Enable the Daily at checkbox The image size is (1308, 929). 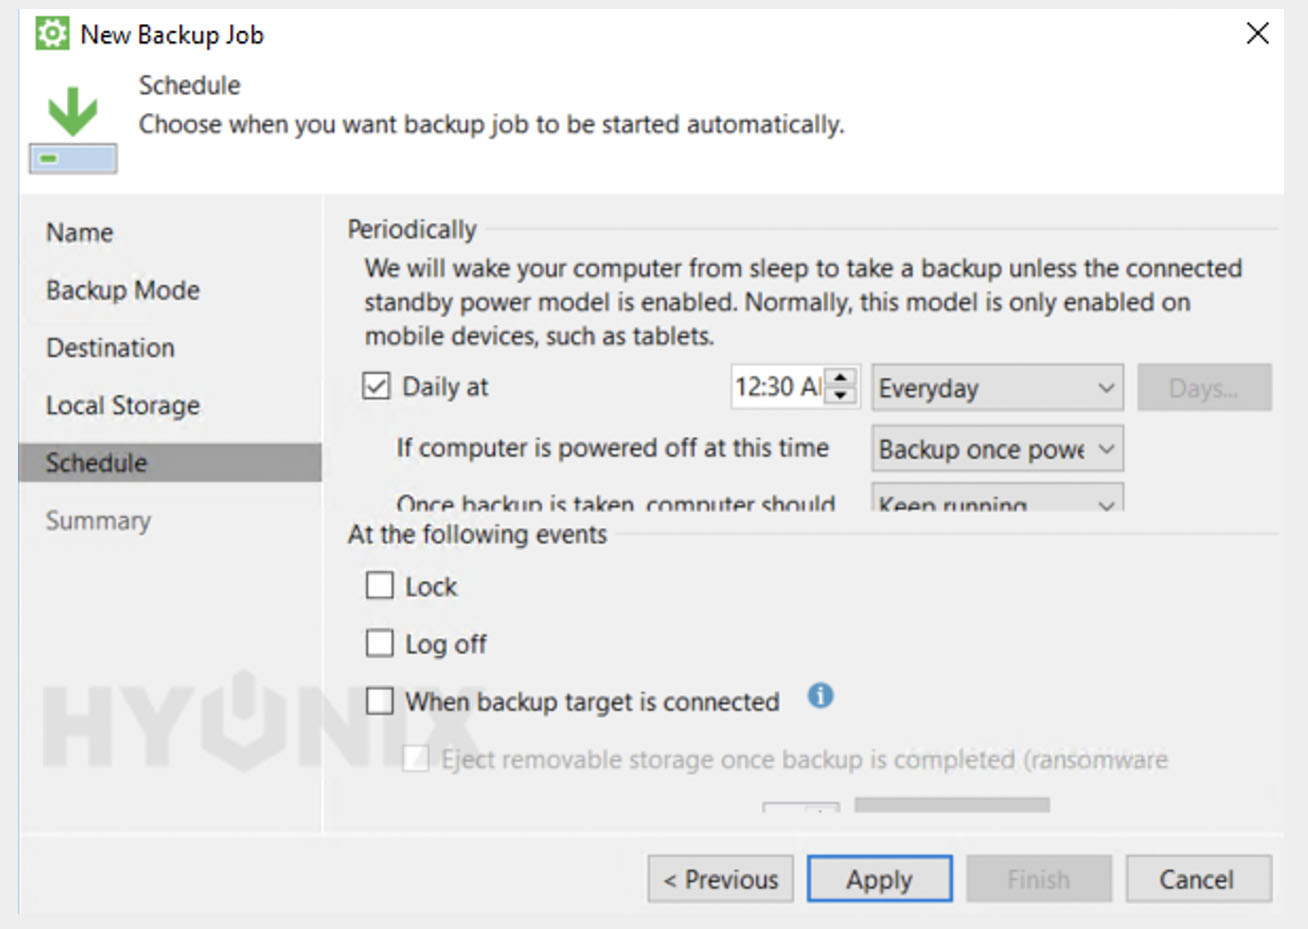click(x=375, y=385)
